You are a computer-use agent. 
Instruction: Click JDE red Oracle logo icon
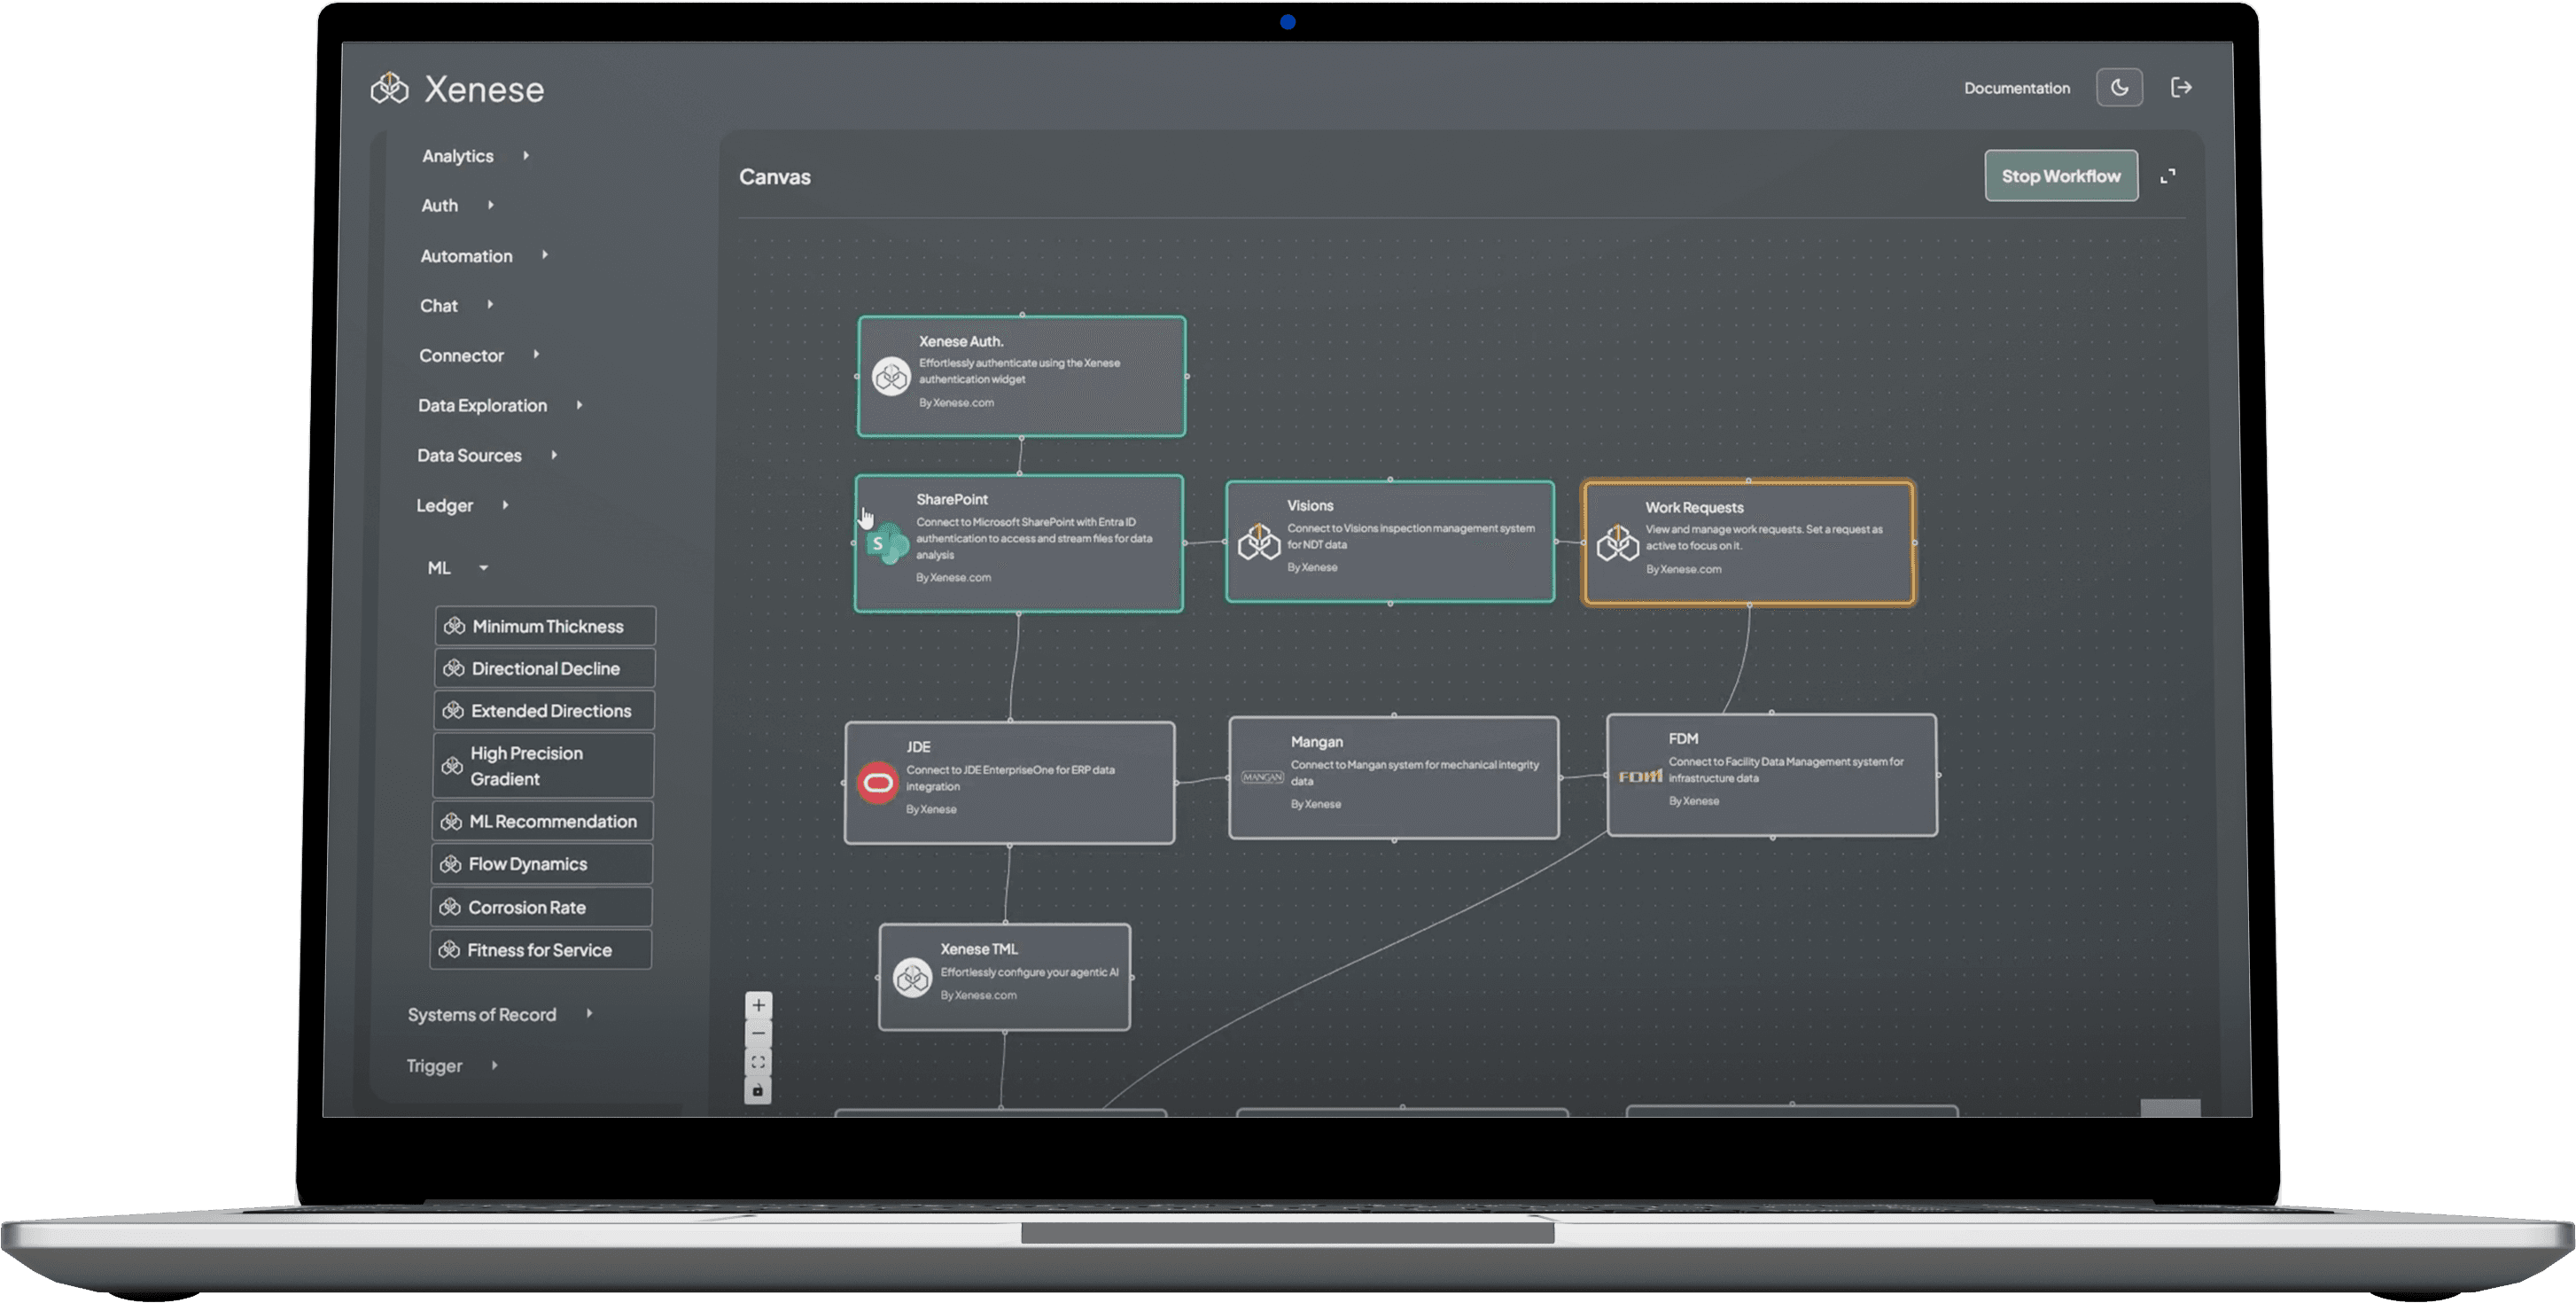pos(877,783)
